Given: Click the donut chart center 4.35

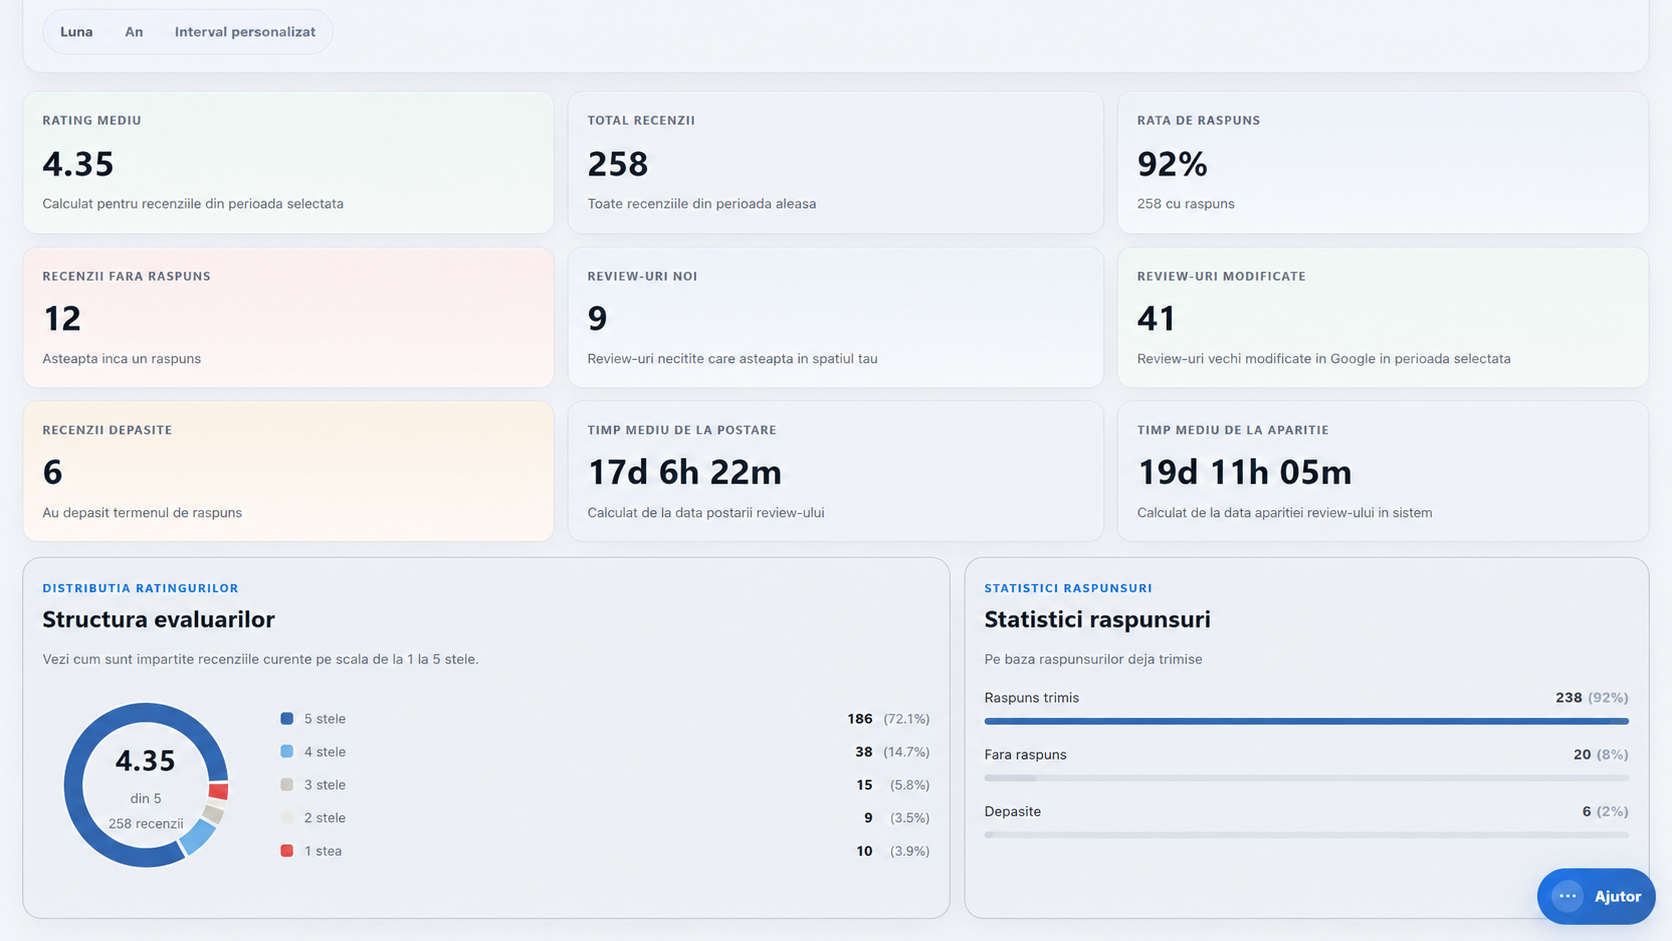Looking at the screenshot, I should tap(145, 761).
